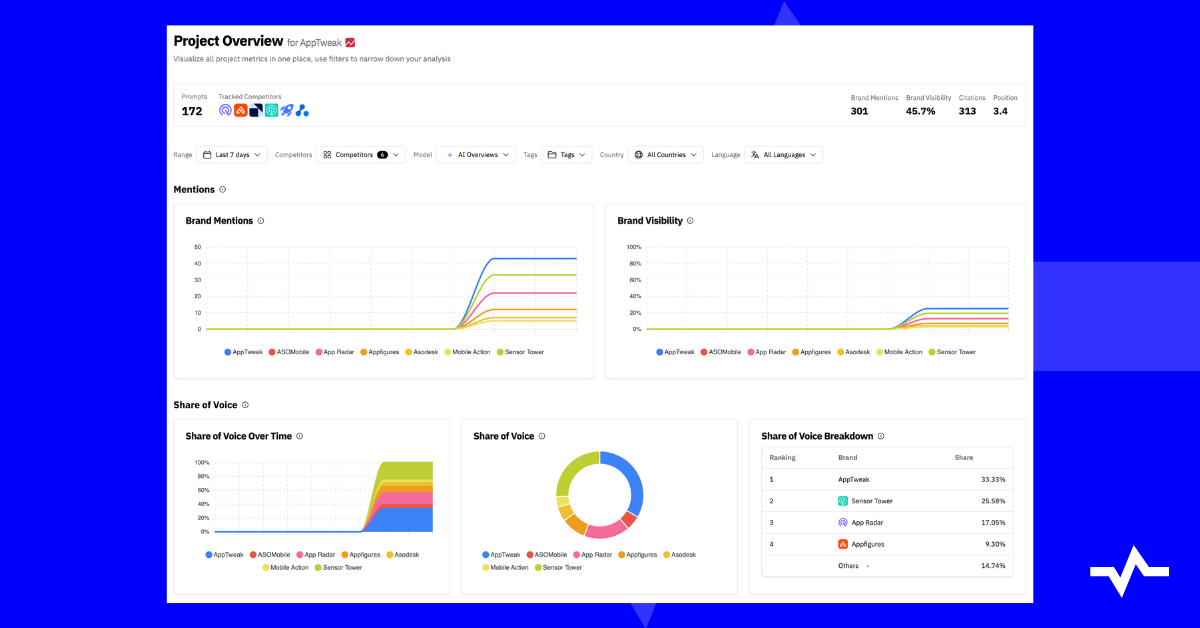The height and width of the screenshot is (628, 1200).
Task: Click the folder icon in Tags filter
Action: point(552,155)
